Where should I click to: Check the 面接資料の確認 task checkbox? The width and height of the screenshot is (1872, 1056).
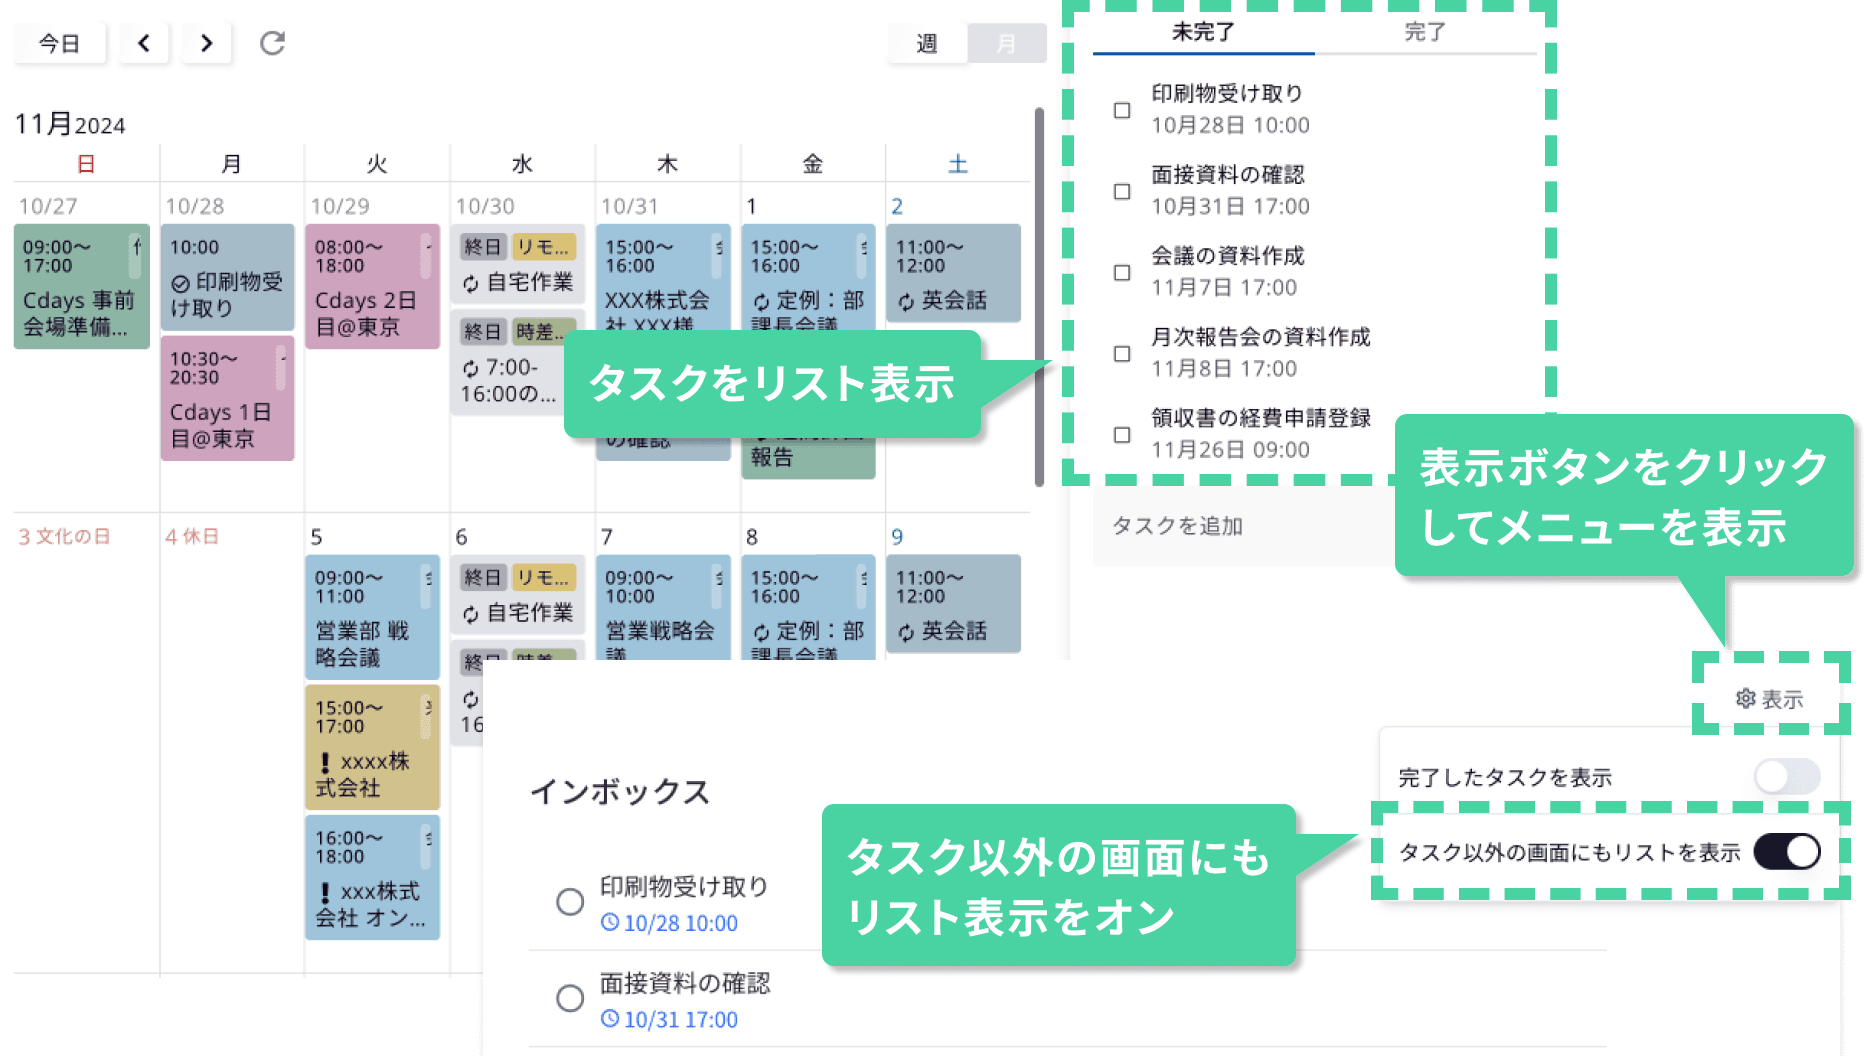pos(1122,191)
